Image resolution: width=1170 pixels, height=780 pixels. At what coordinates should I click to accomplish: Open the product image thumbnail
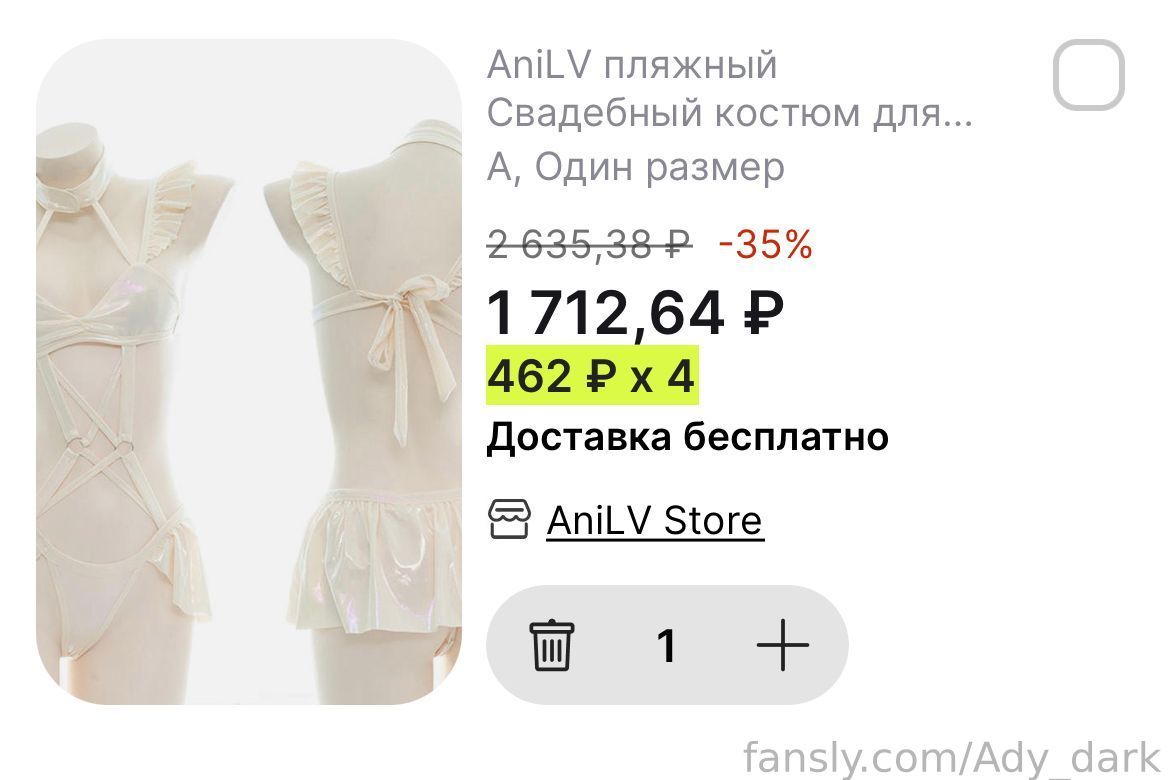248,371
